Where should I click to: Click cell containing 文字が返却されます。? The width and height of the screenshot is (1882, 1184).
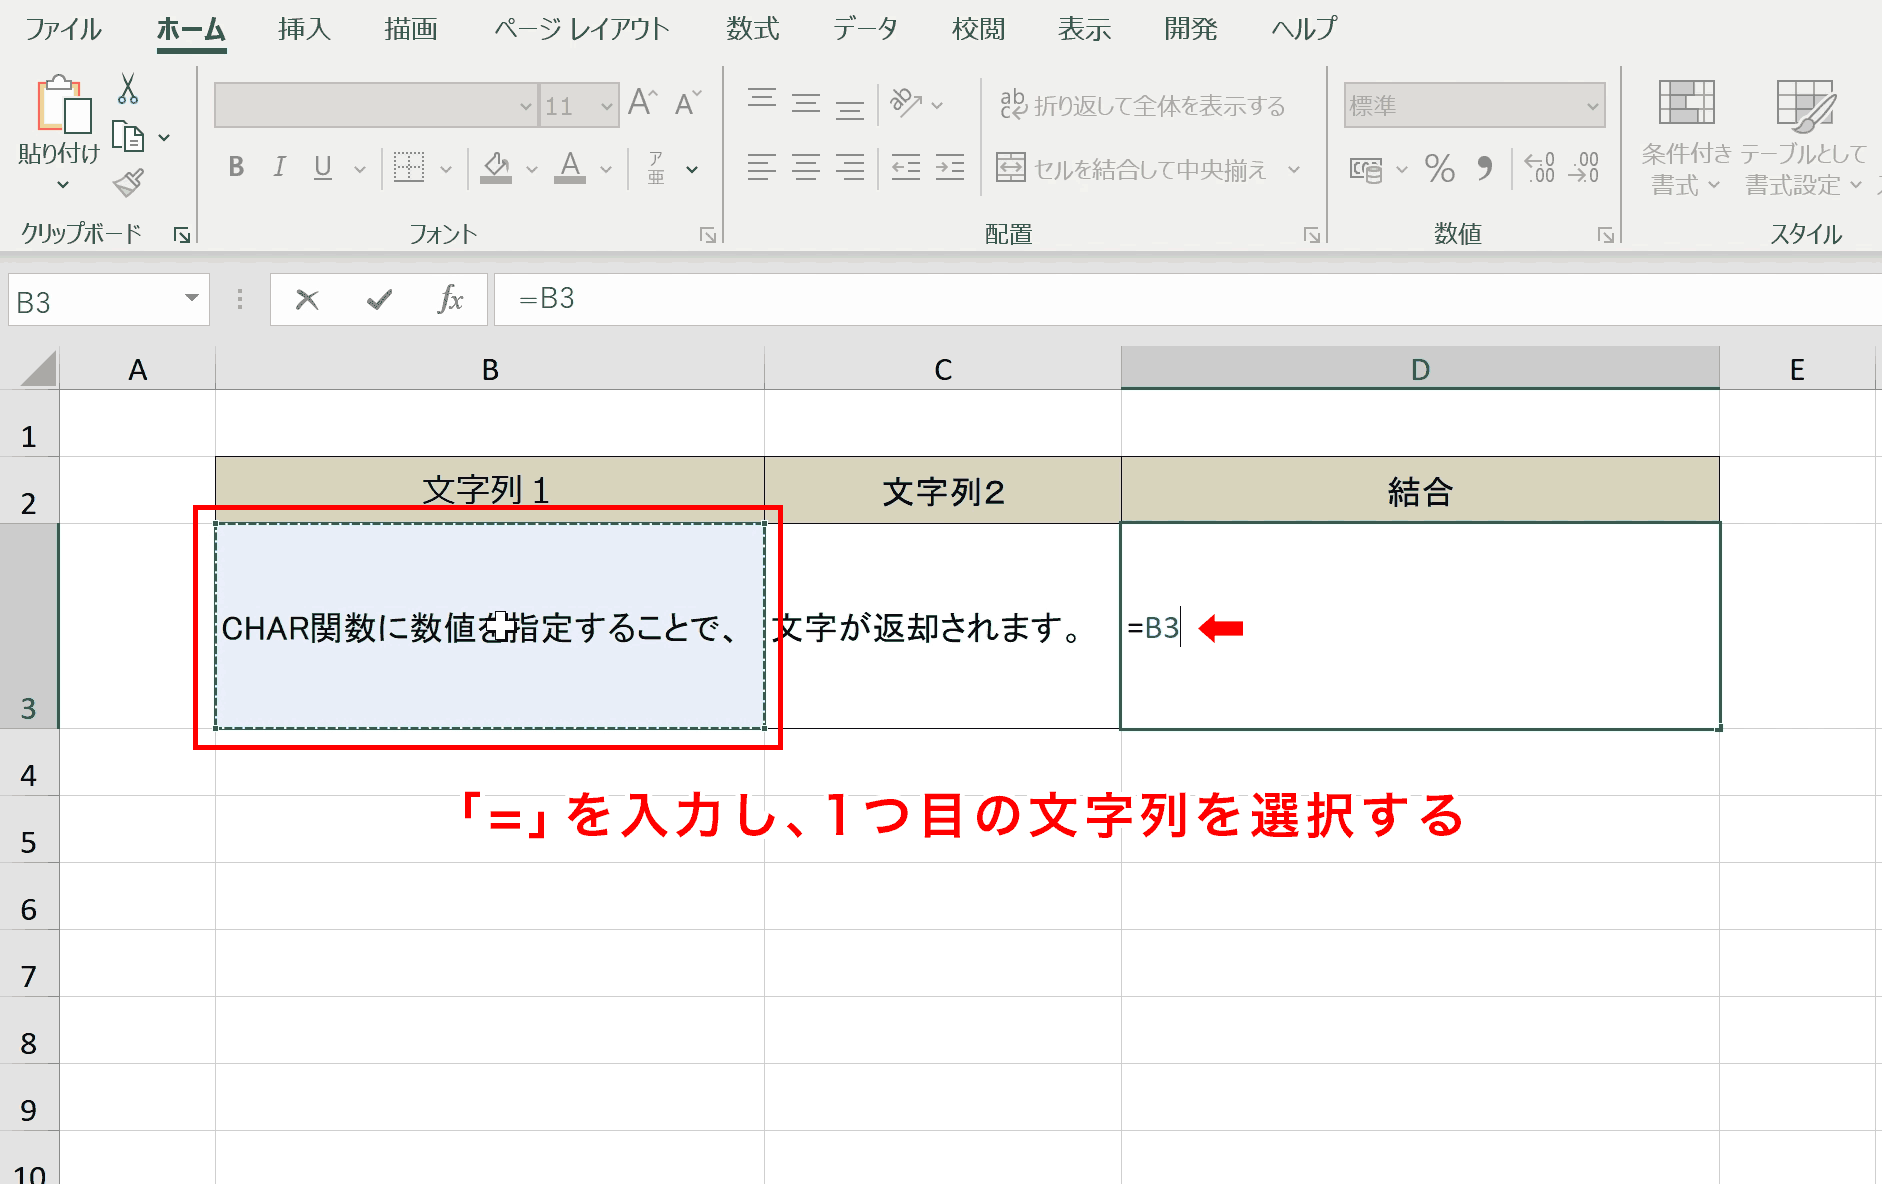(x=943, y=627)
